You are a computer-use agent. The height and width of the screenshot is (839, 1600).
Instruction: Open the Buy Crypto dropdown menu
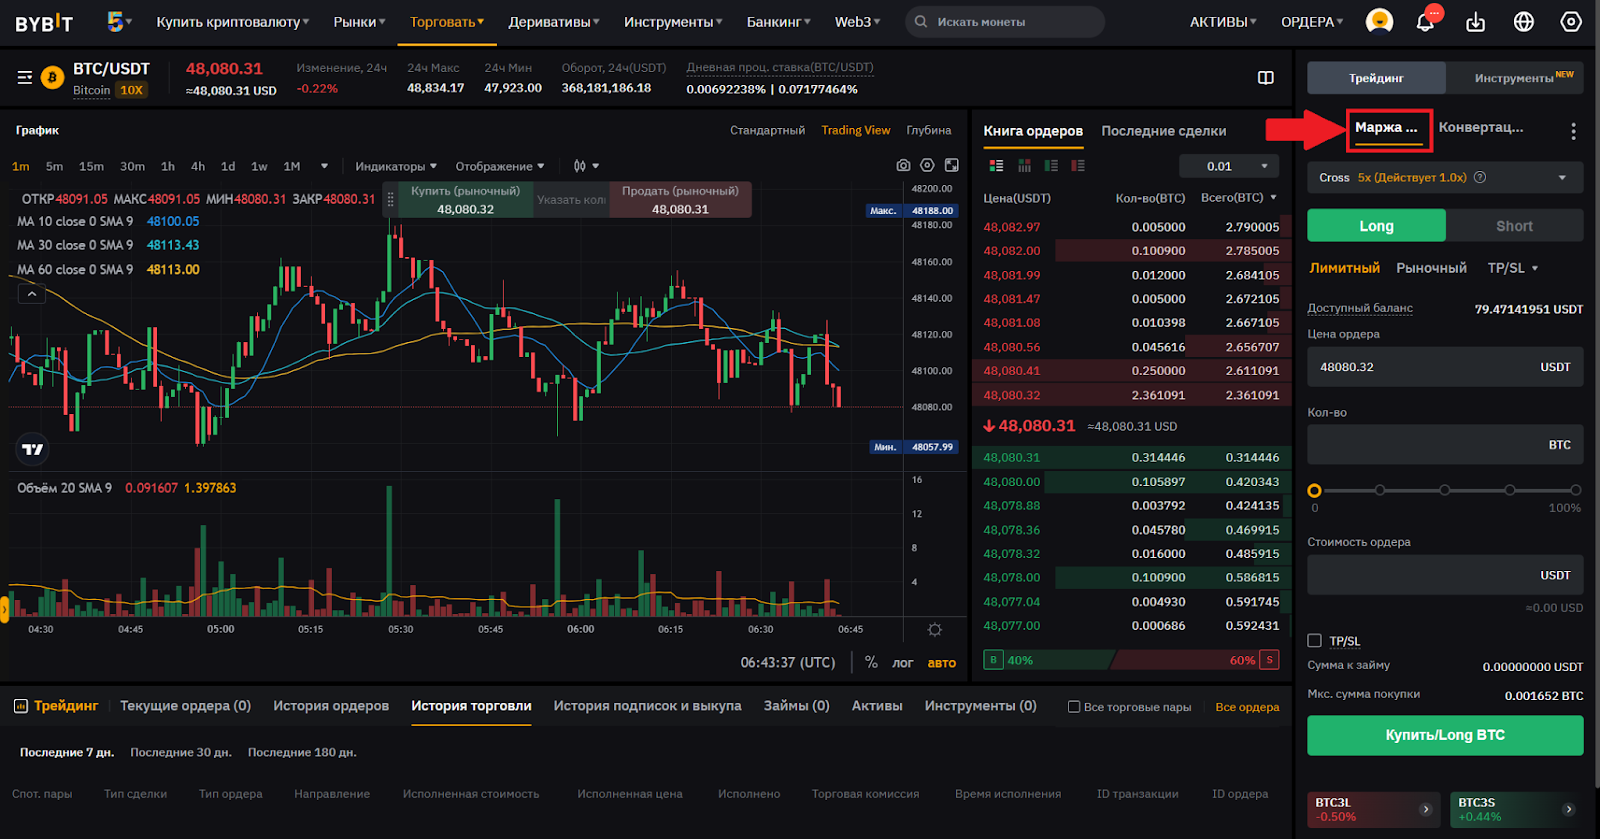[233, 22]
